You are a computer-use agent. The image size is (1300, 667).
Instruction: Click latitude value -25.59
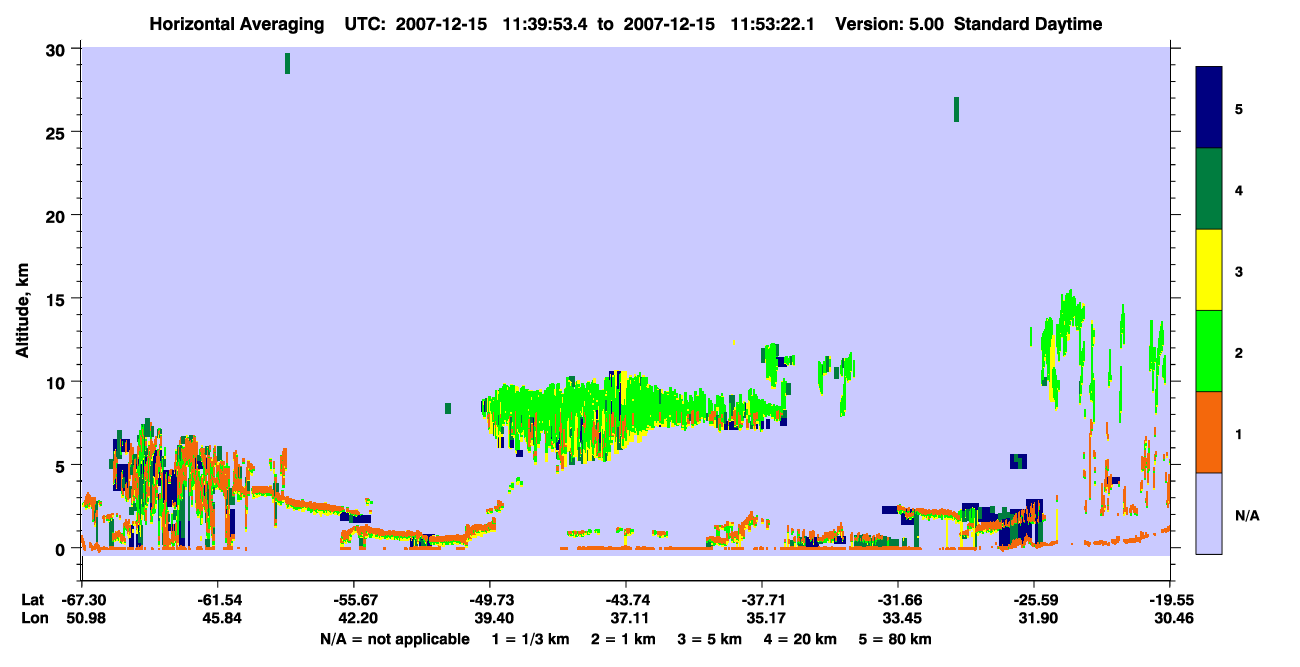coord(1034,600)
